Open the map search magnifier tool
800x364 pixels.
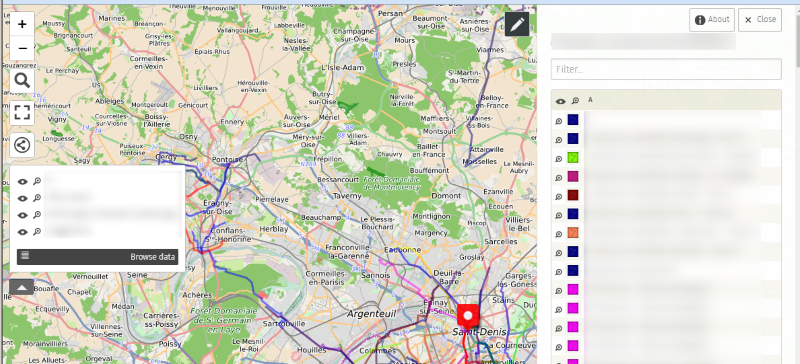[22, 81]
